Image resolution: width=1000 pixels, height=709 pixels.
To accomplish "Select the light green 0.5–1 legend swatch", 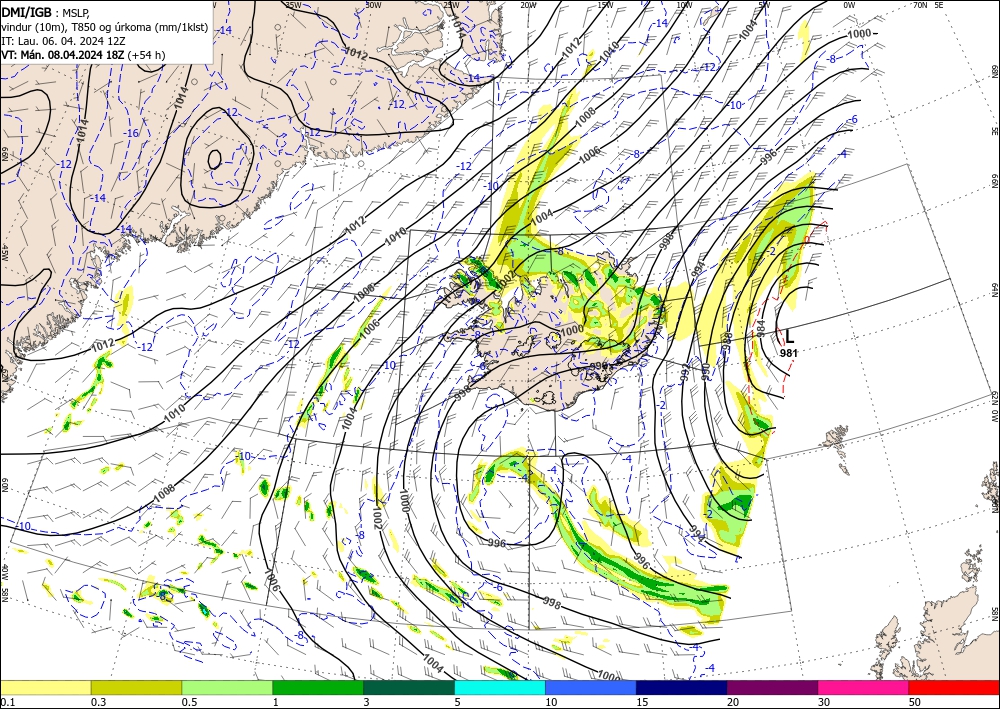I will tap(227, 687).
